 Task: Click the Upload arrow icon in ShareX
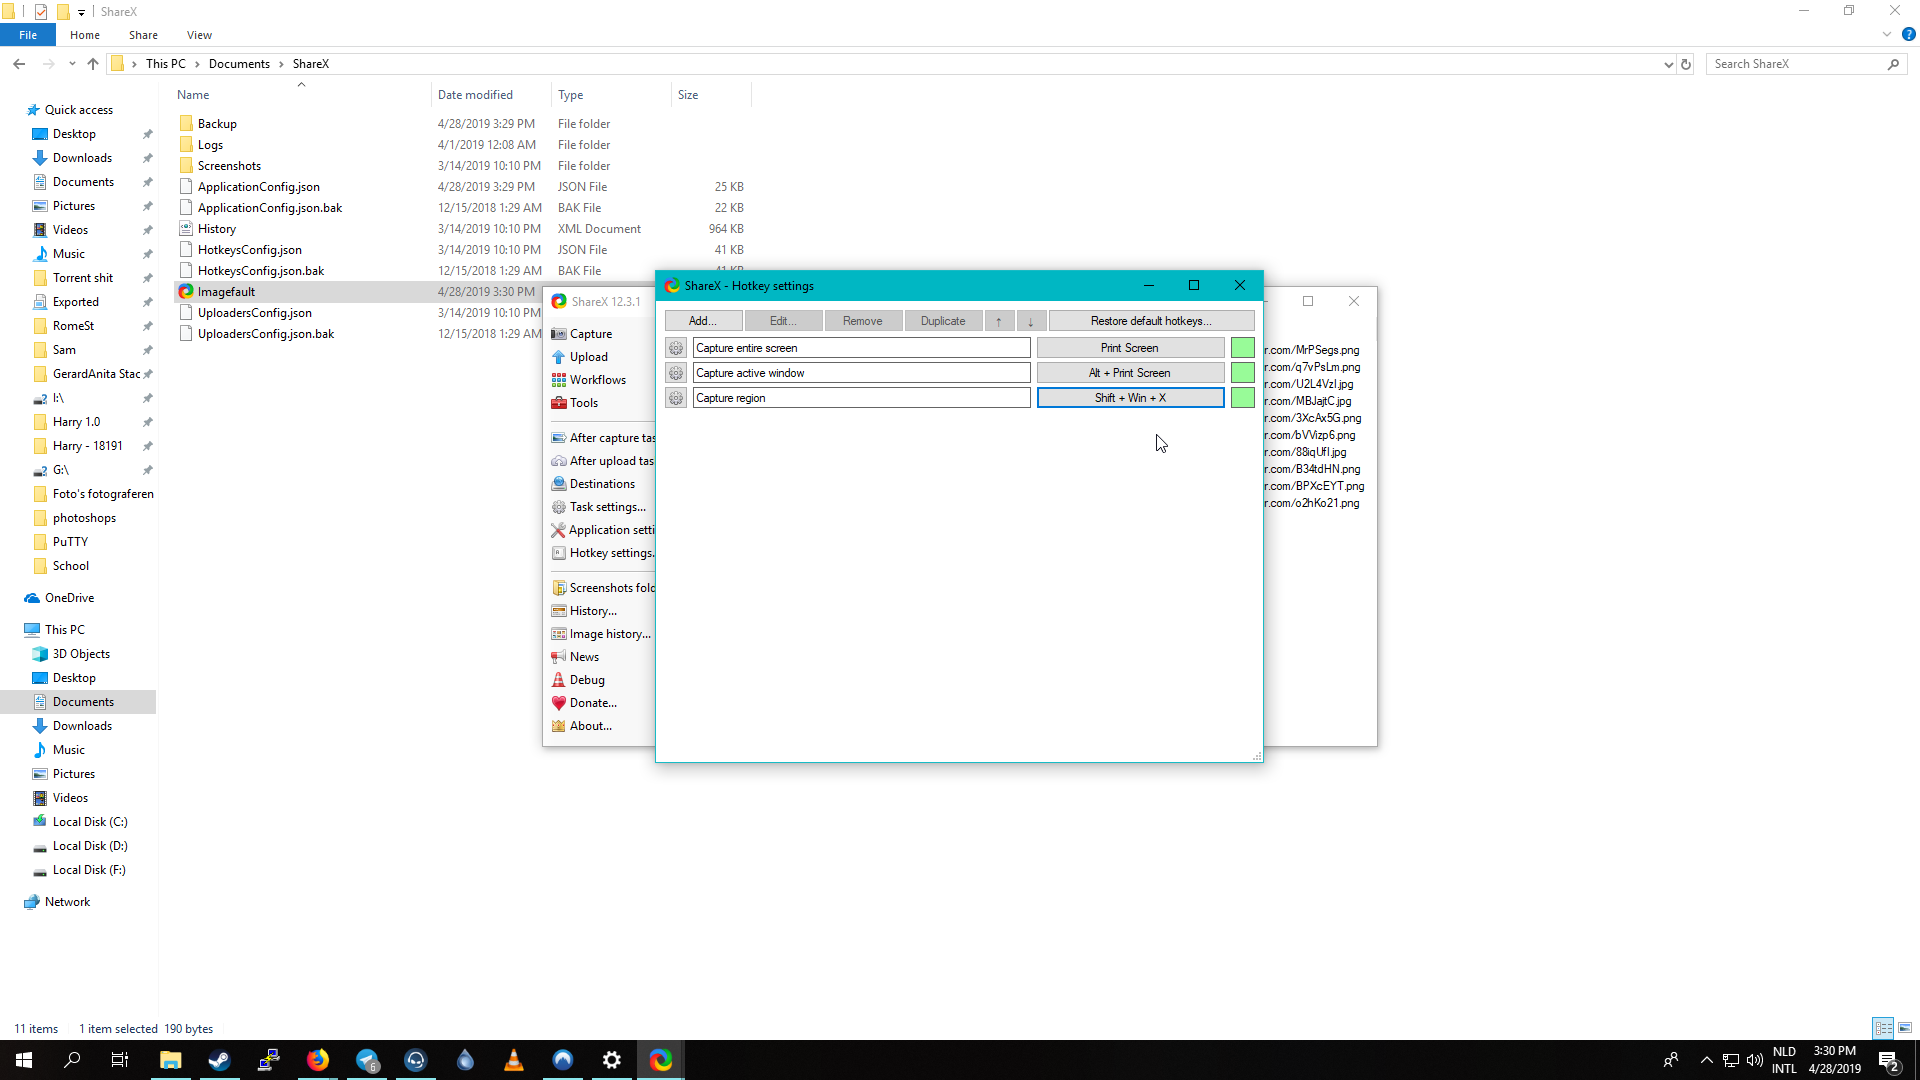click(x=559, y=357)
